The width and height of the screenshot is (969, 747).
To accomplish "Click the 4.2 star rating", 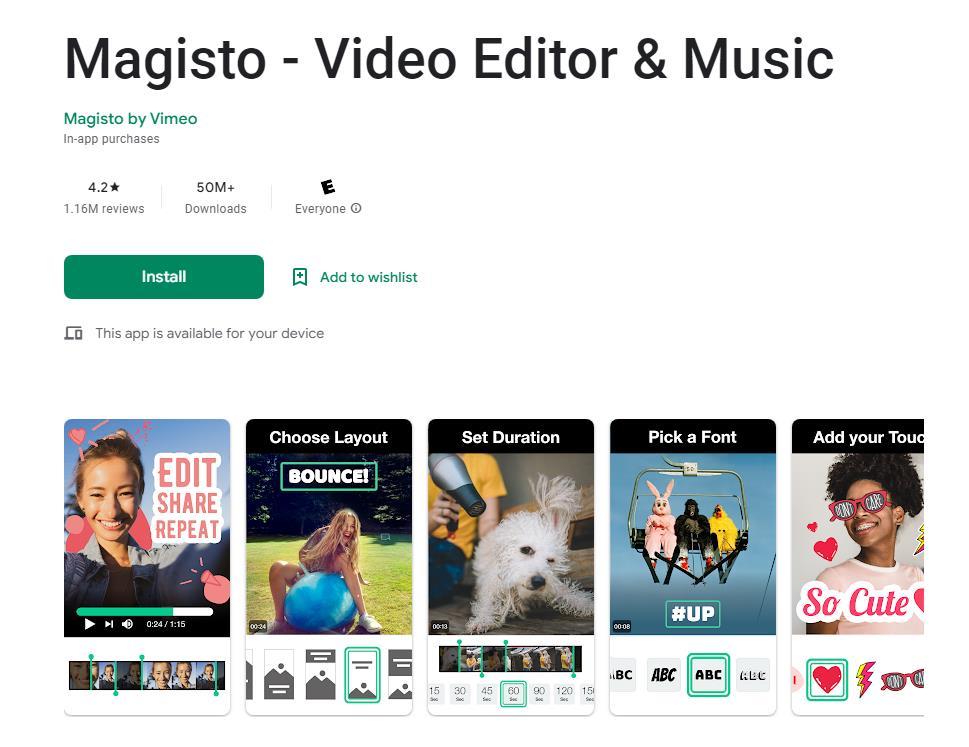I will coord(104,187).
